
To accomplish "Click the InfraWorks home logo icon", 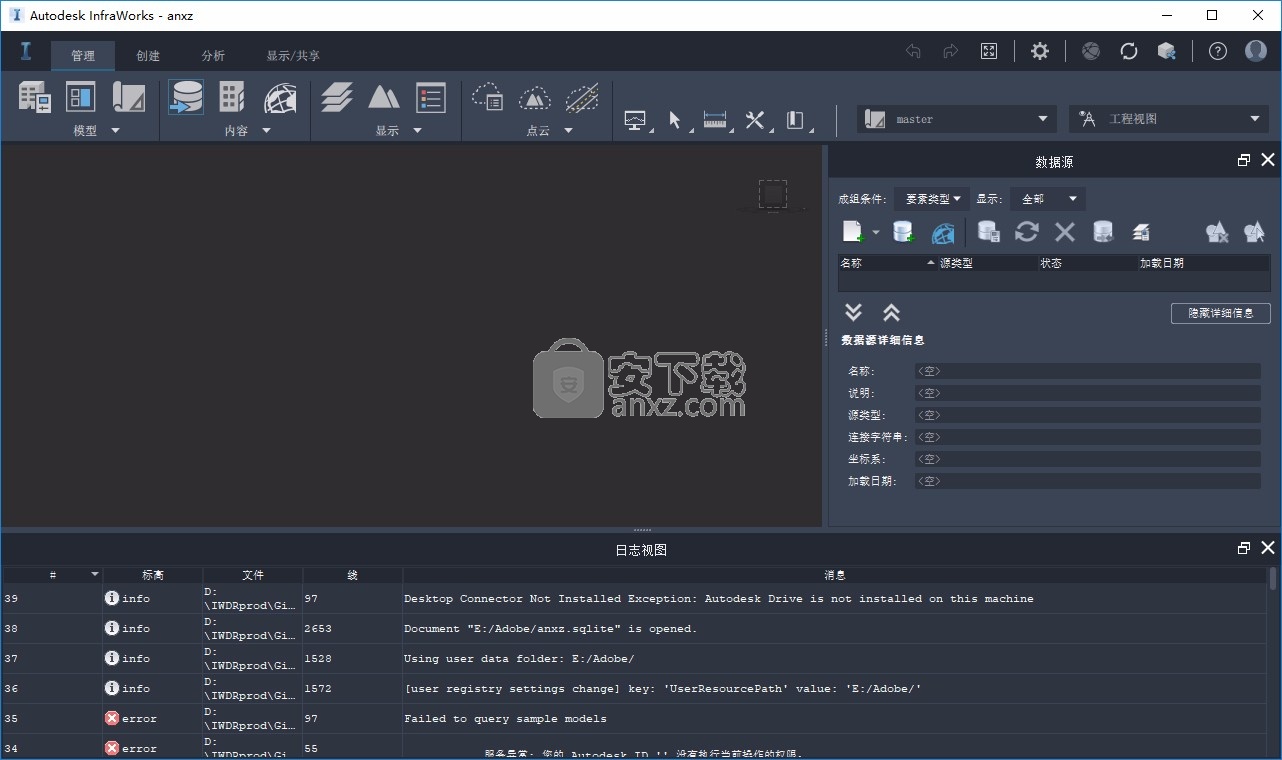I will 26,51.
